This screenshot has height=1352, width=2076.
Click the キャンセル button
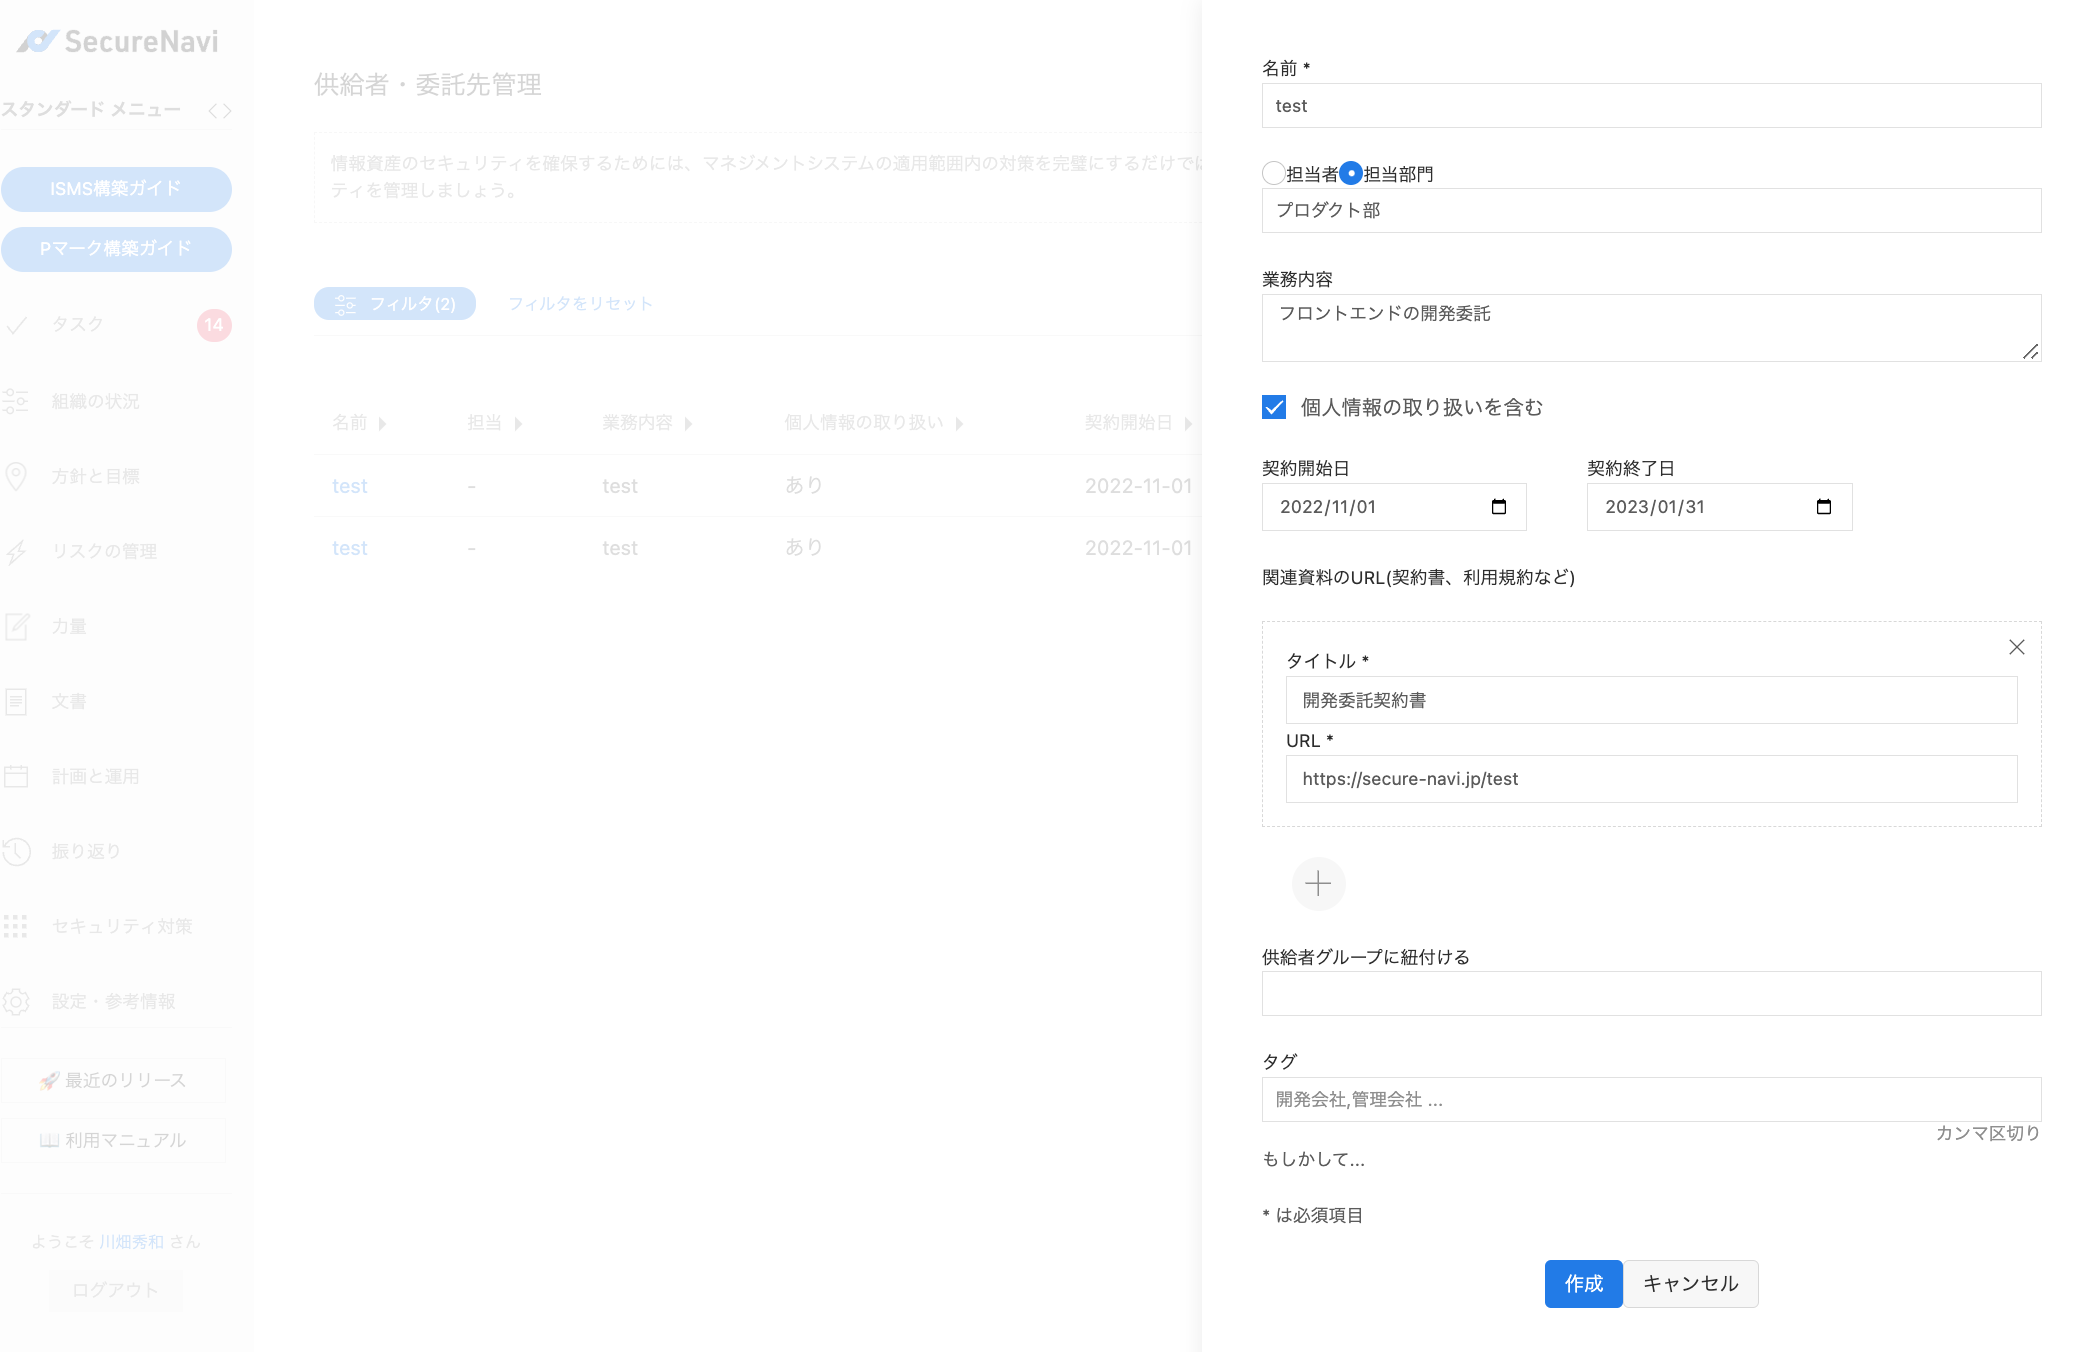1690,1284
